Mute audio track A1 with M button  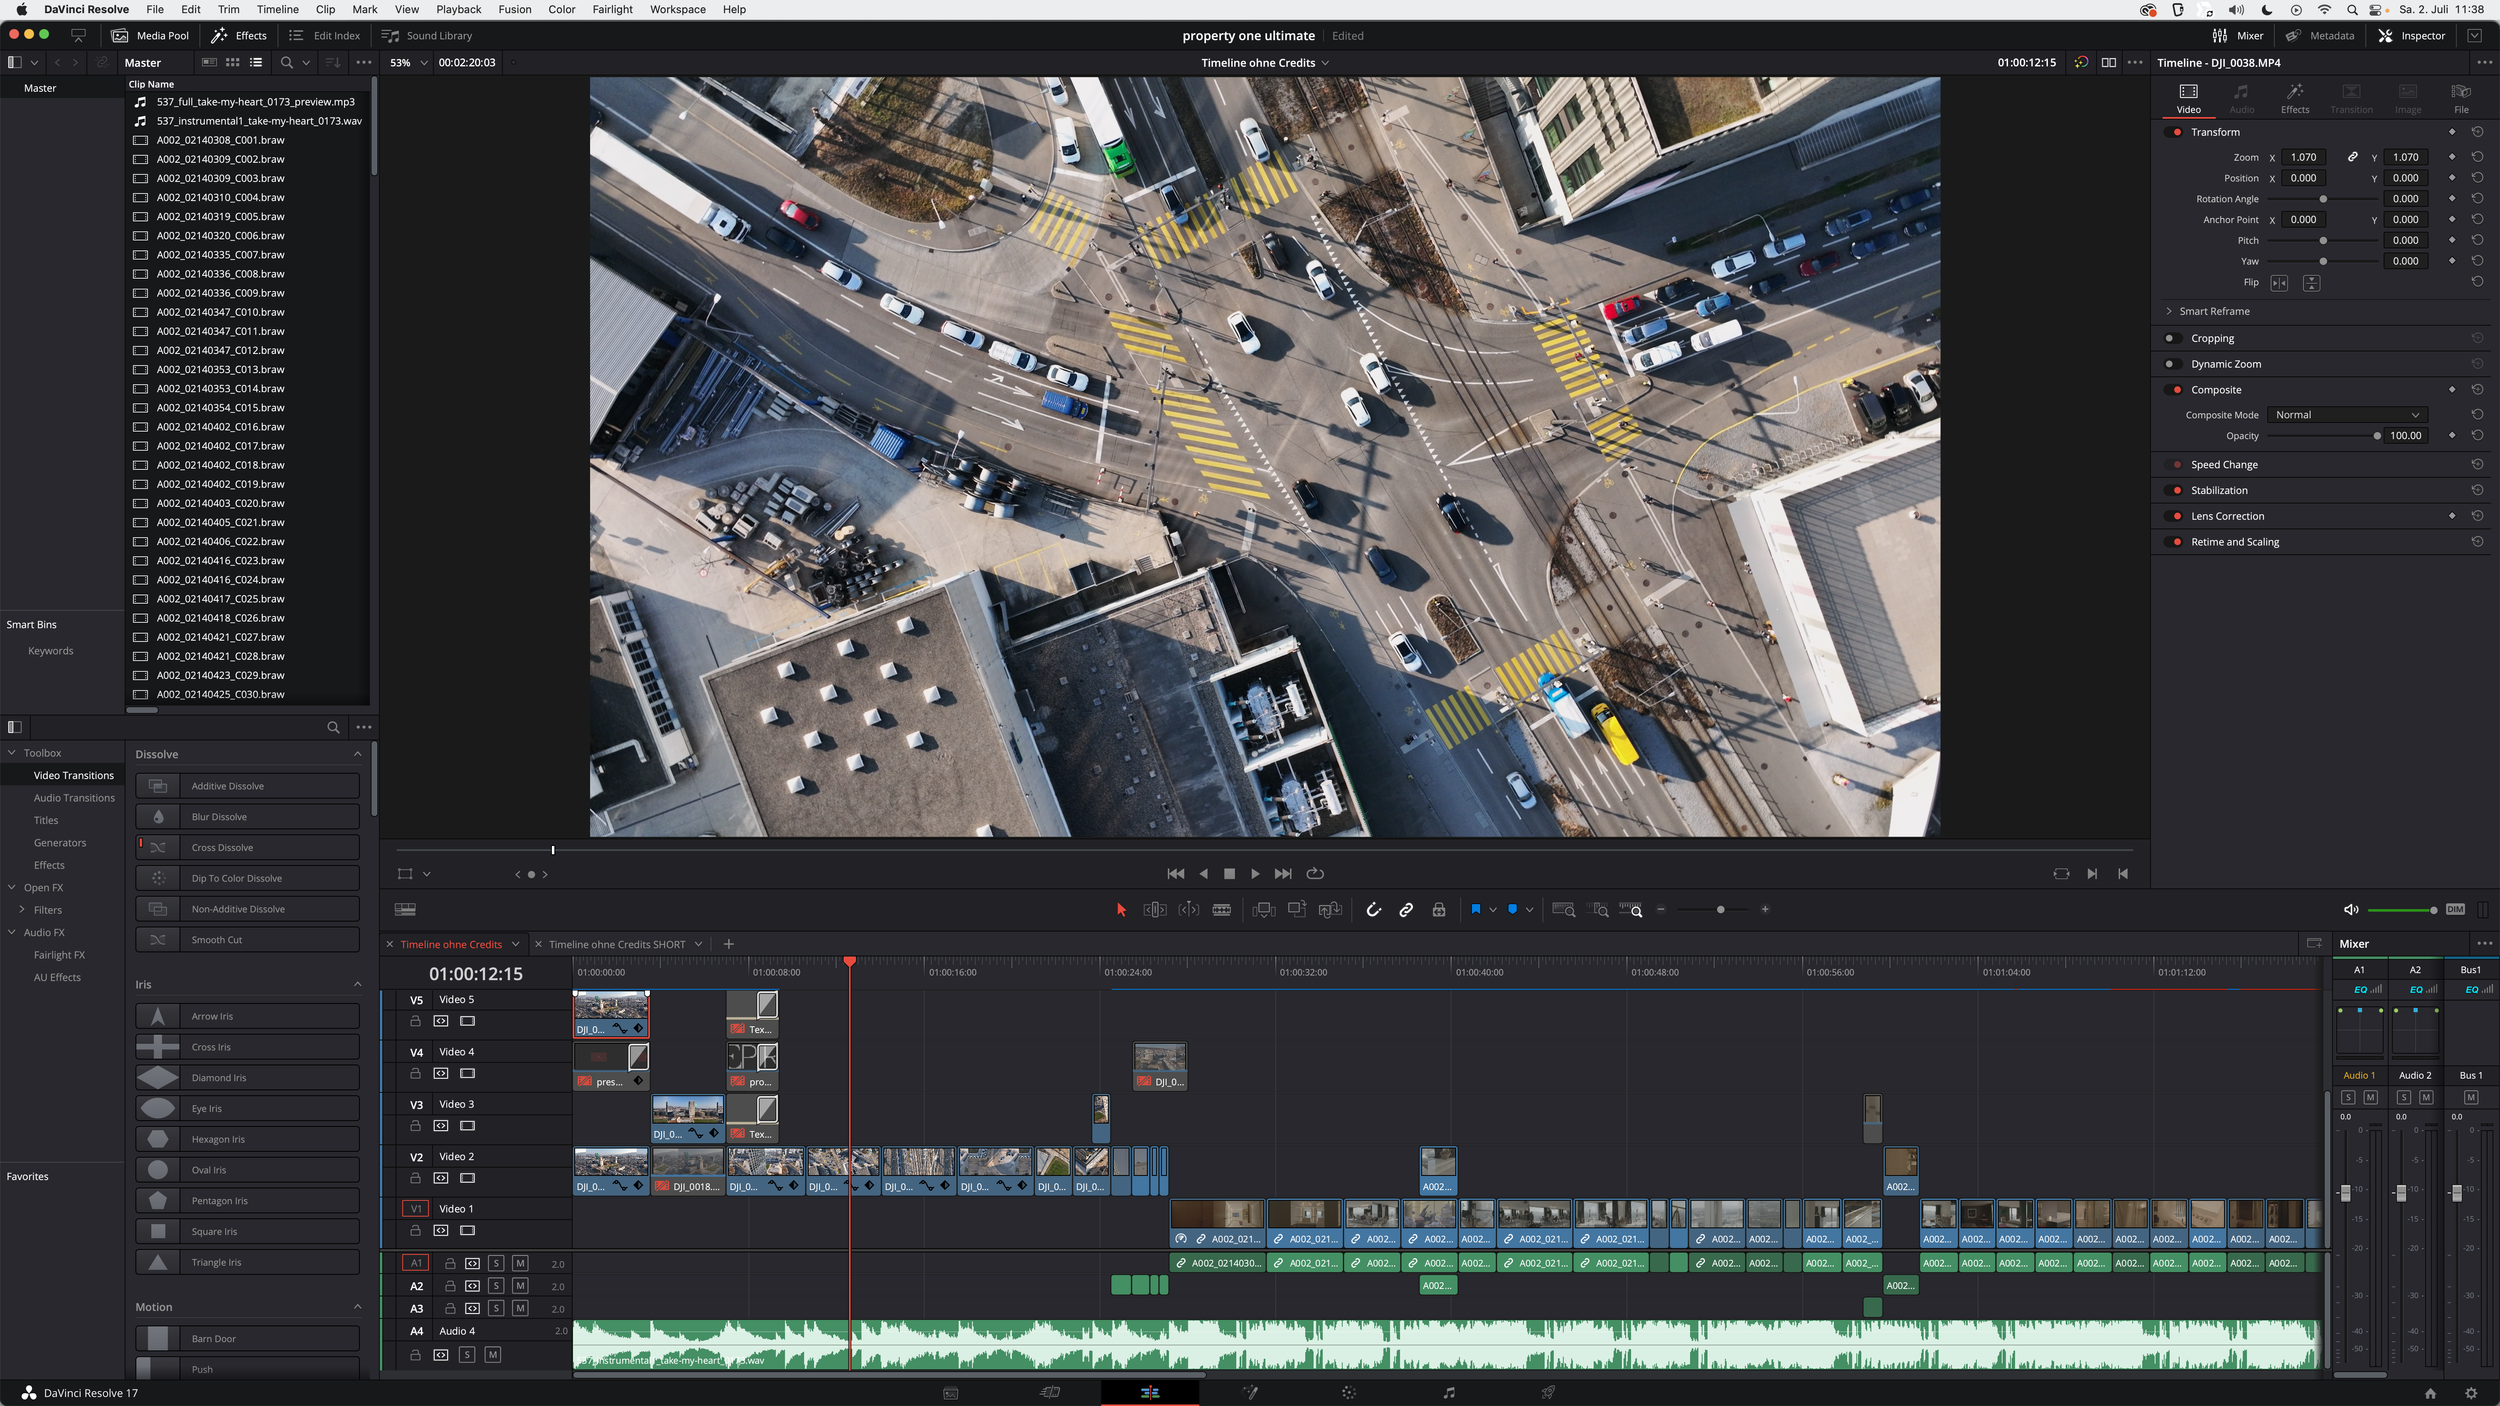520,1263
